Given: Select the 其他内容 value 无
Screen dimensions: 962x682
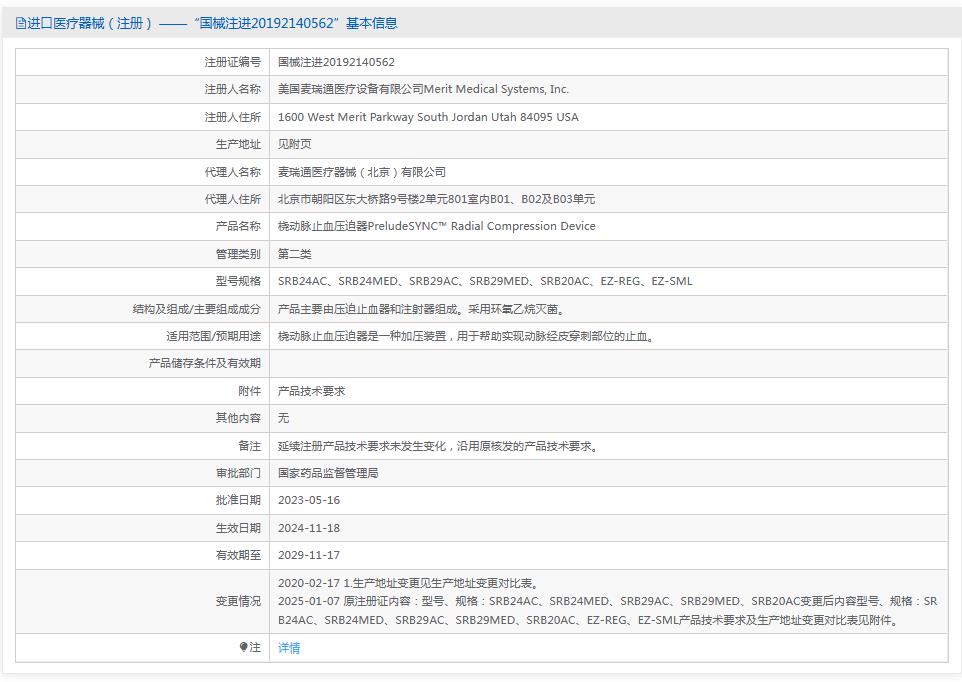Looking at the screenshot, I should (280, 418).
